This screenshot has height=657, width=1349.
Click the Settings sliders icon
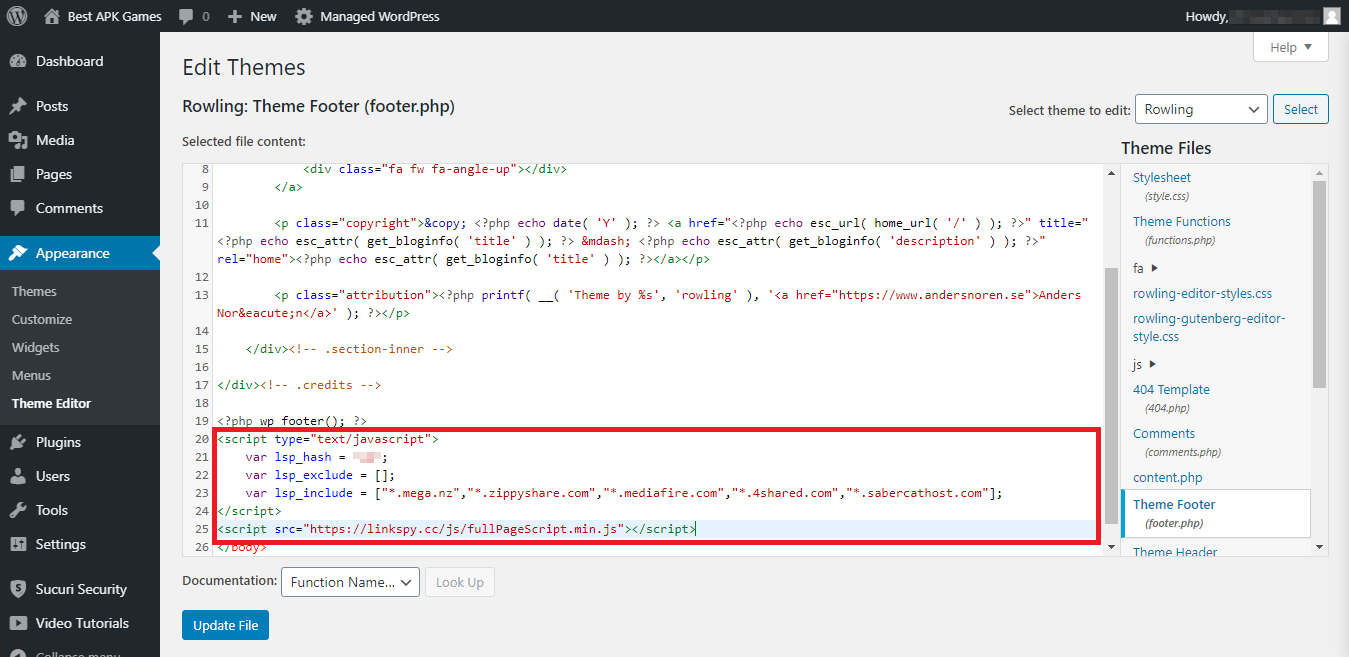click(x=18, y=544)
